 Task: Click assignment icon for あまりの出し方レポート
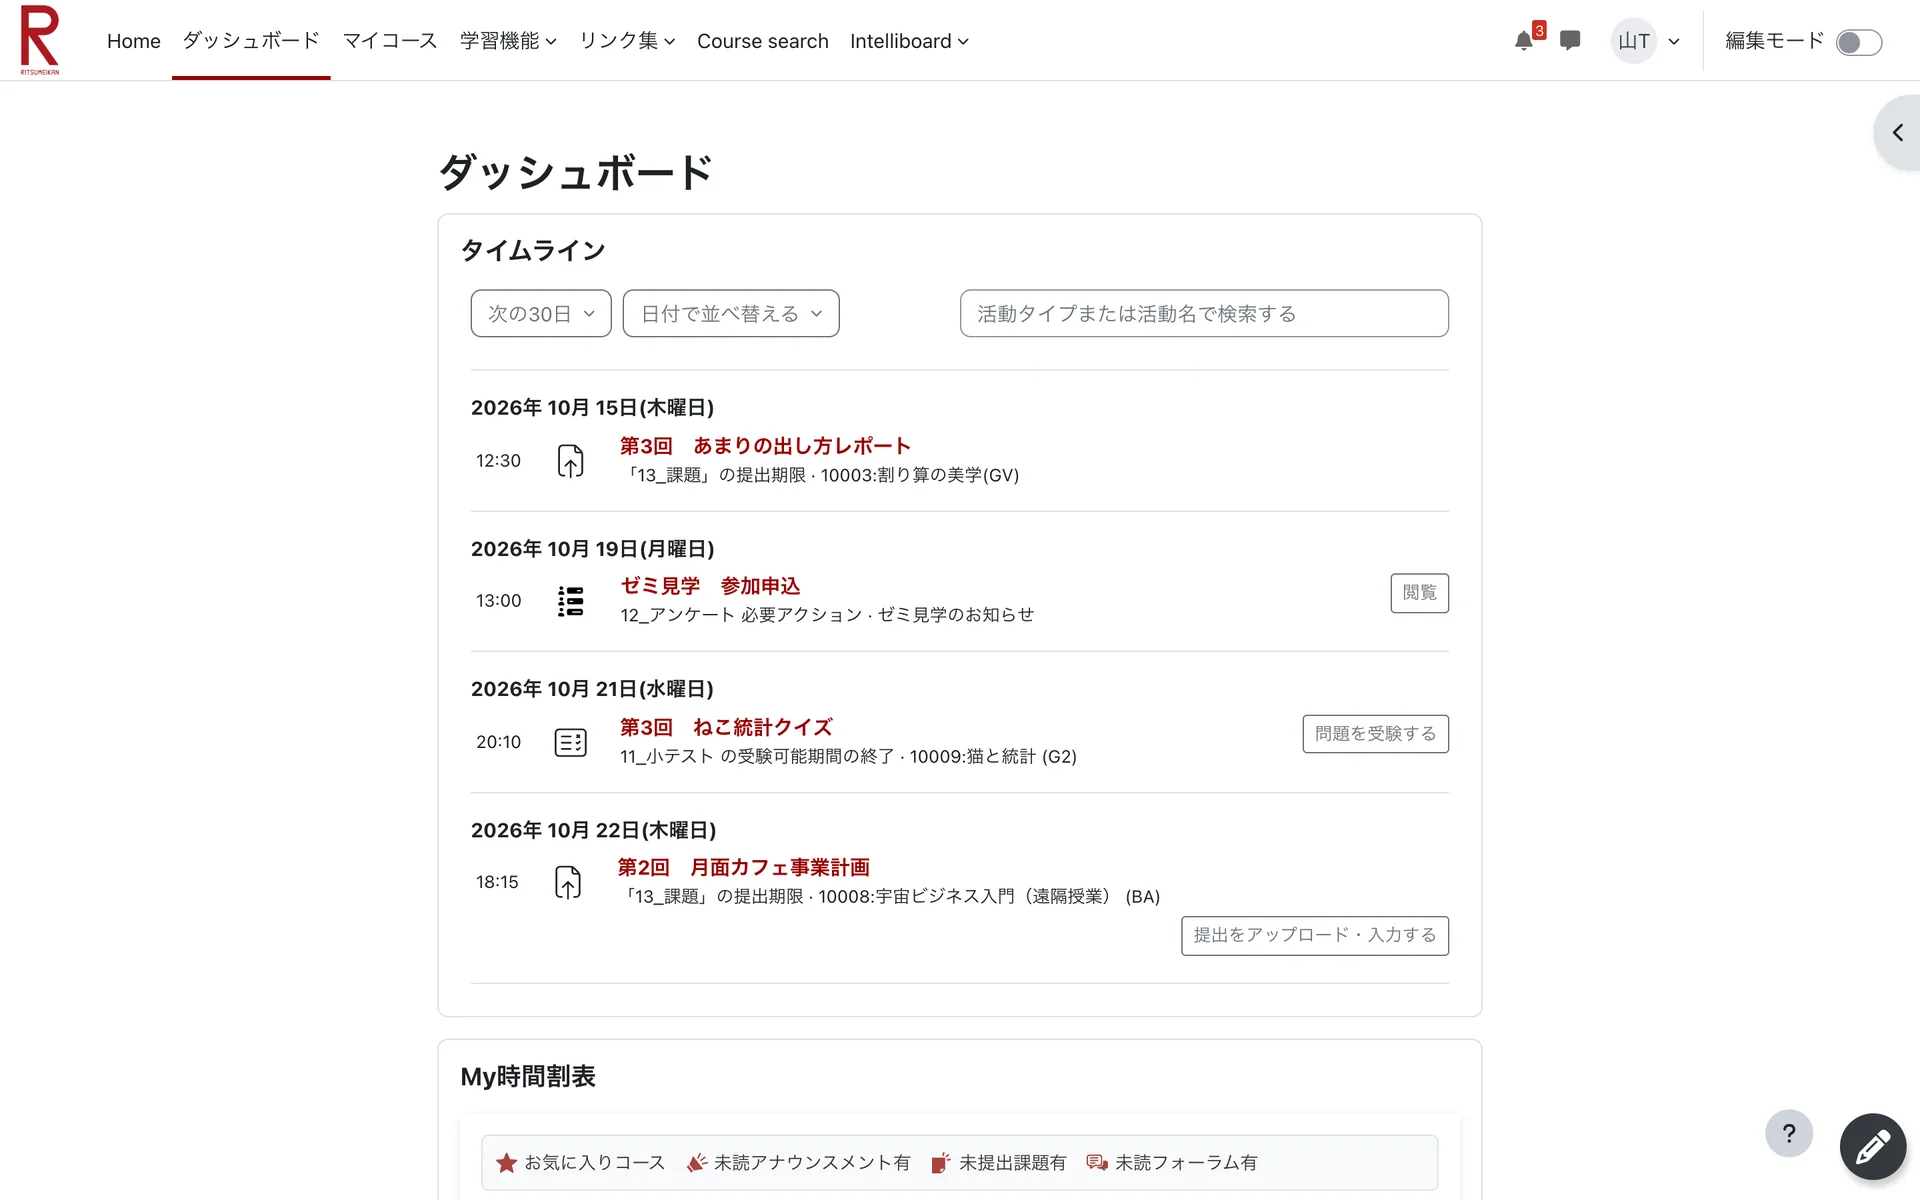coord(570,461)
